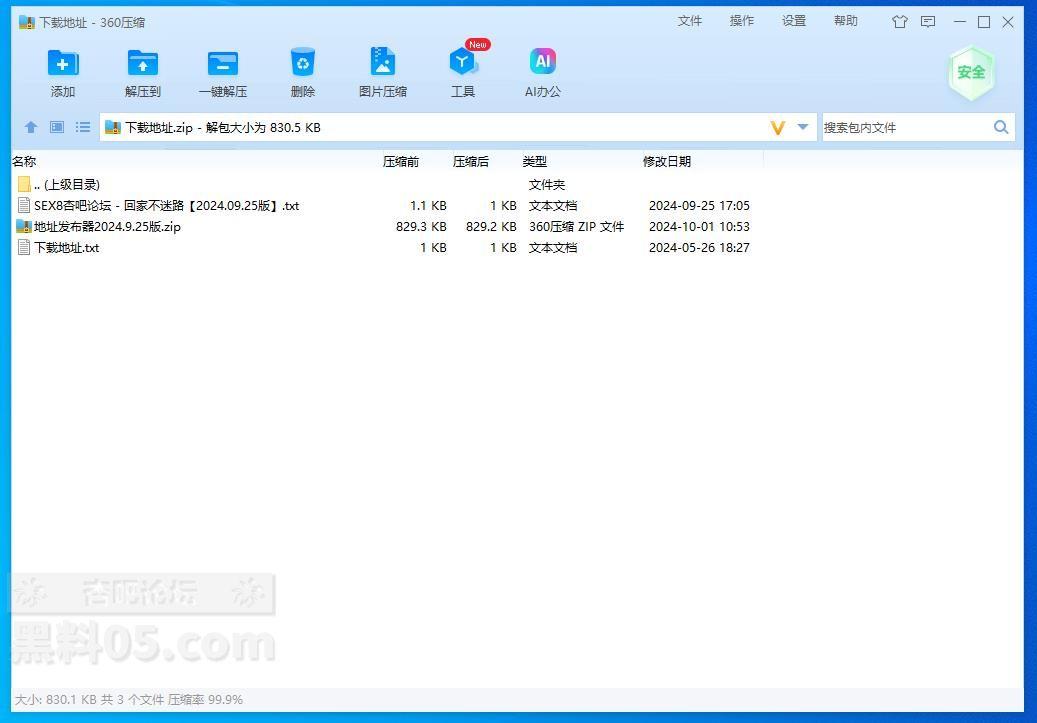
Task: Select the .. (上级目录) folder row
Action: pyautogui.click(x=387, y=185)
